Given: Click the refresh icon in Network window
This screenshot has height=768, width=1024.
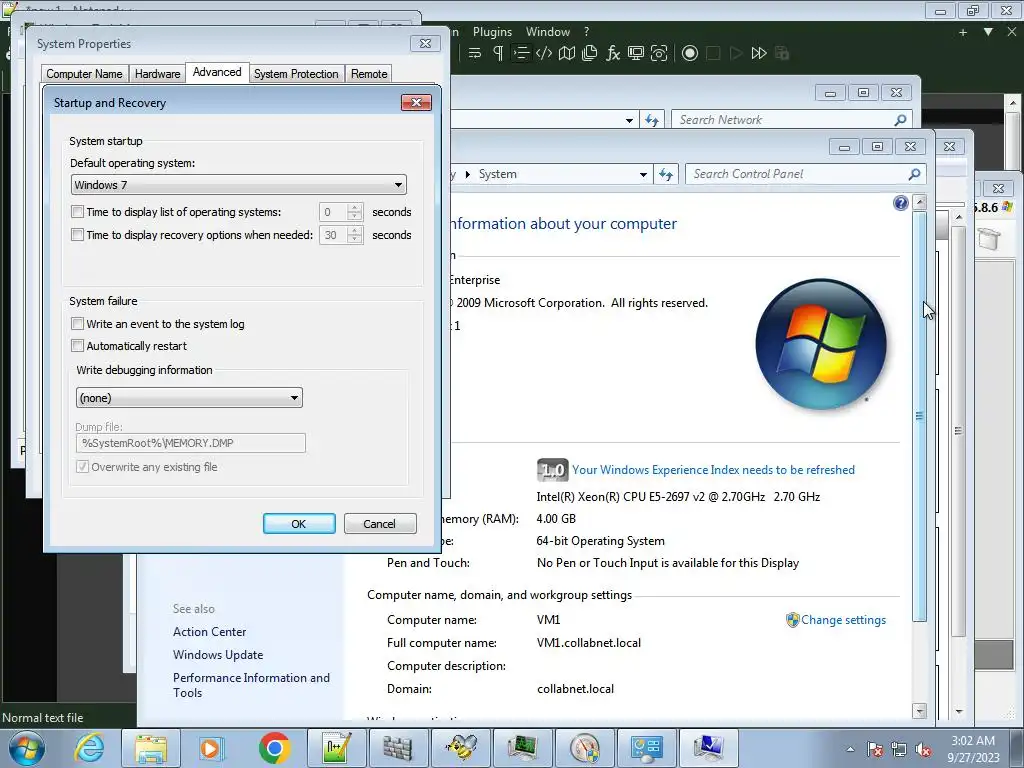Looking at the screenshot, I should click(652, 120).
